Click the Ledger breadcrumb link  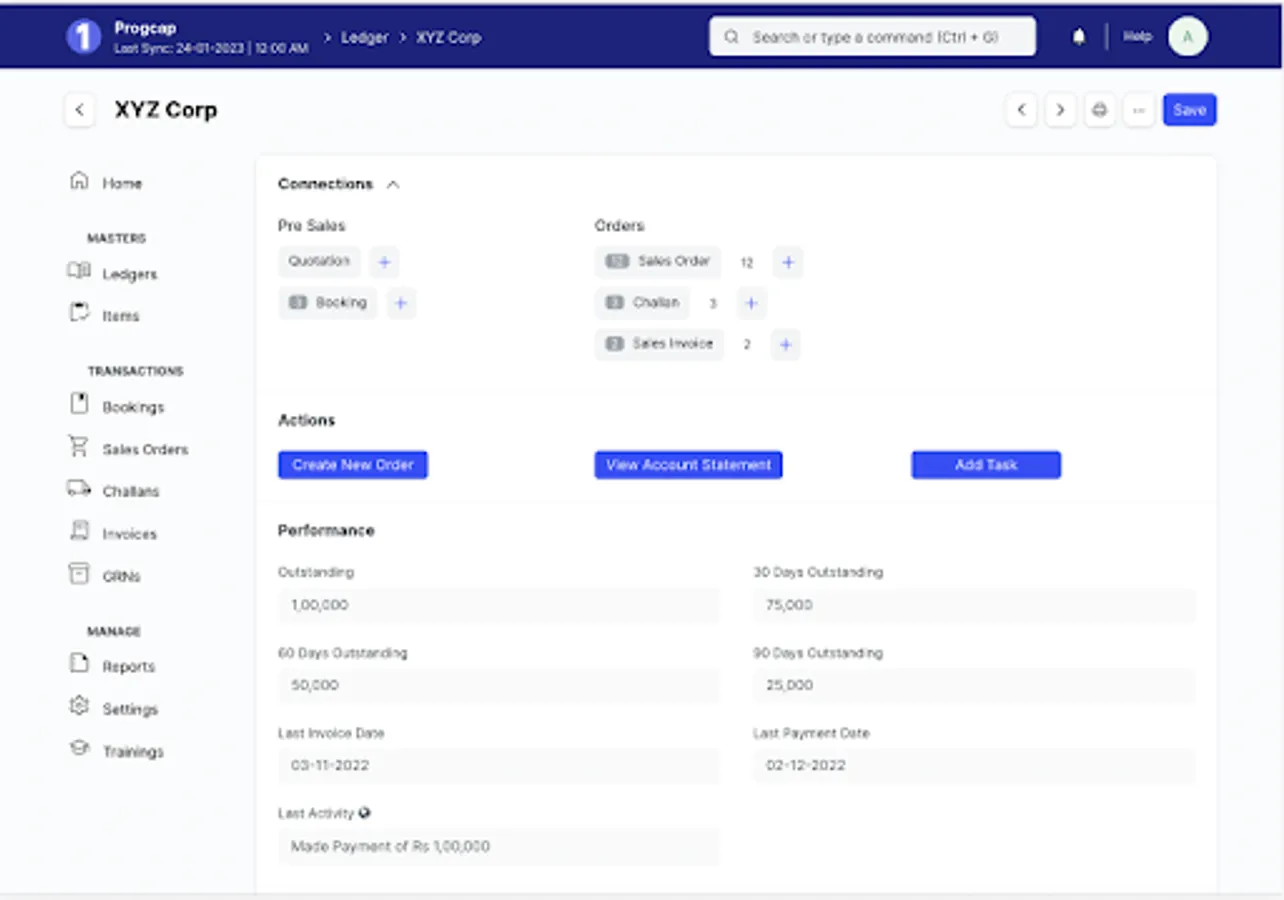tap(364, 37)
